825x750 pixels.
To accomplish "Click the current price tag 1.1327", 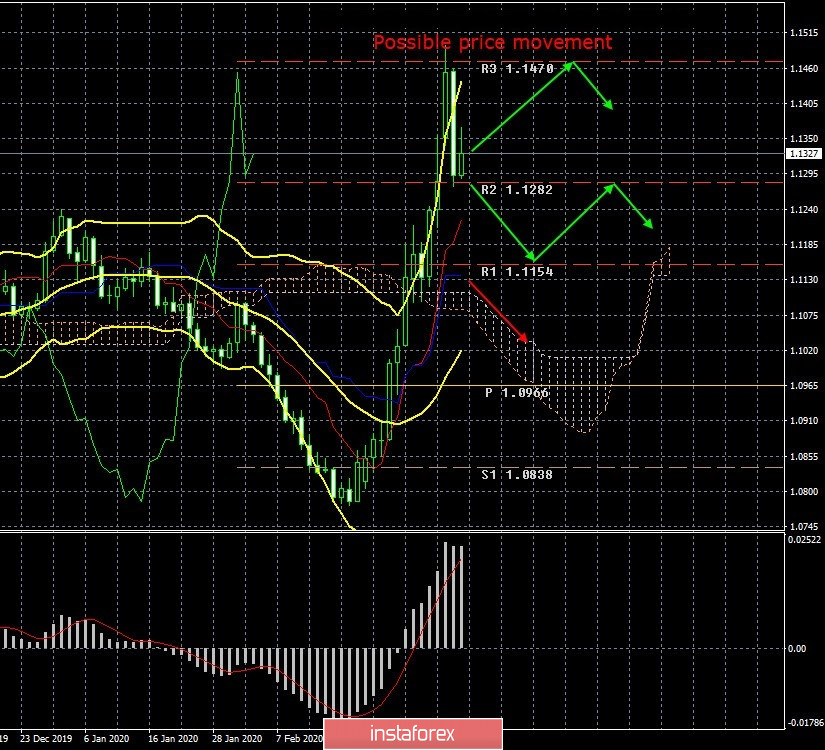I will 803,154.
